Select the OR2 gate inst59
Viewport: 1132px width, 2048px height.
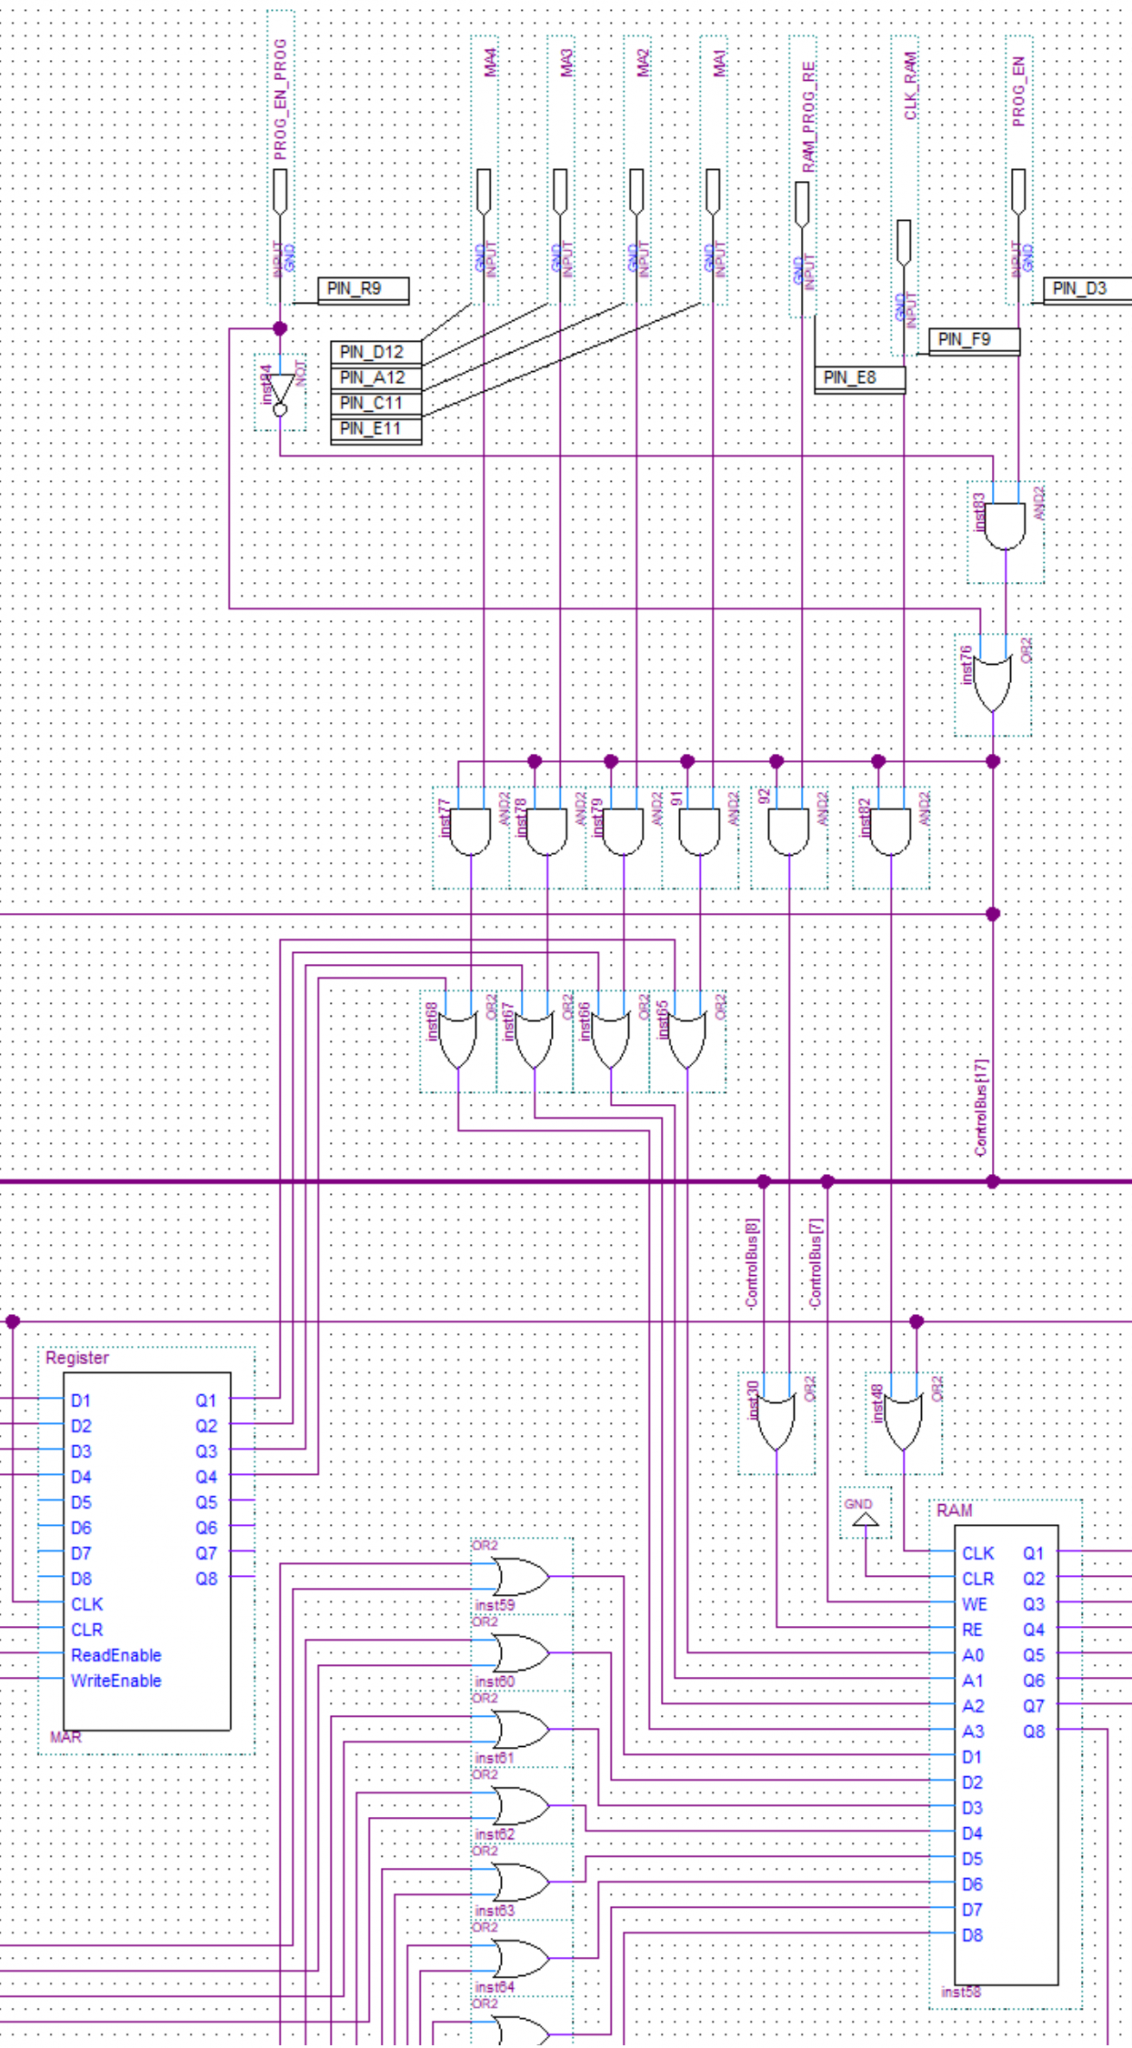point(522,1577)
